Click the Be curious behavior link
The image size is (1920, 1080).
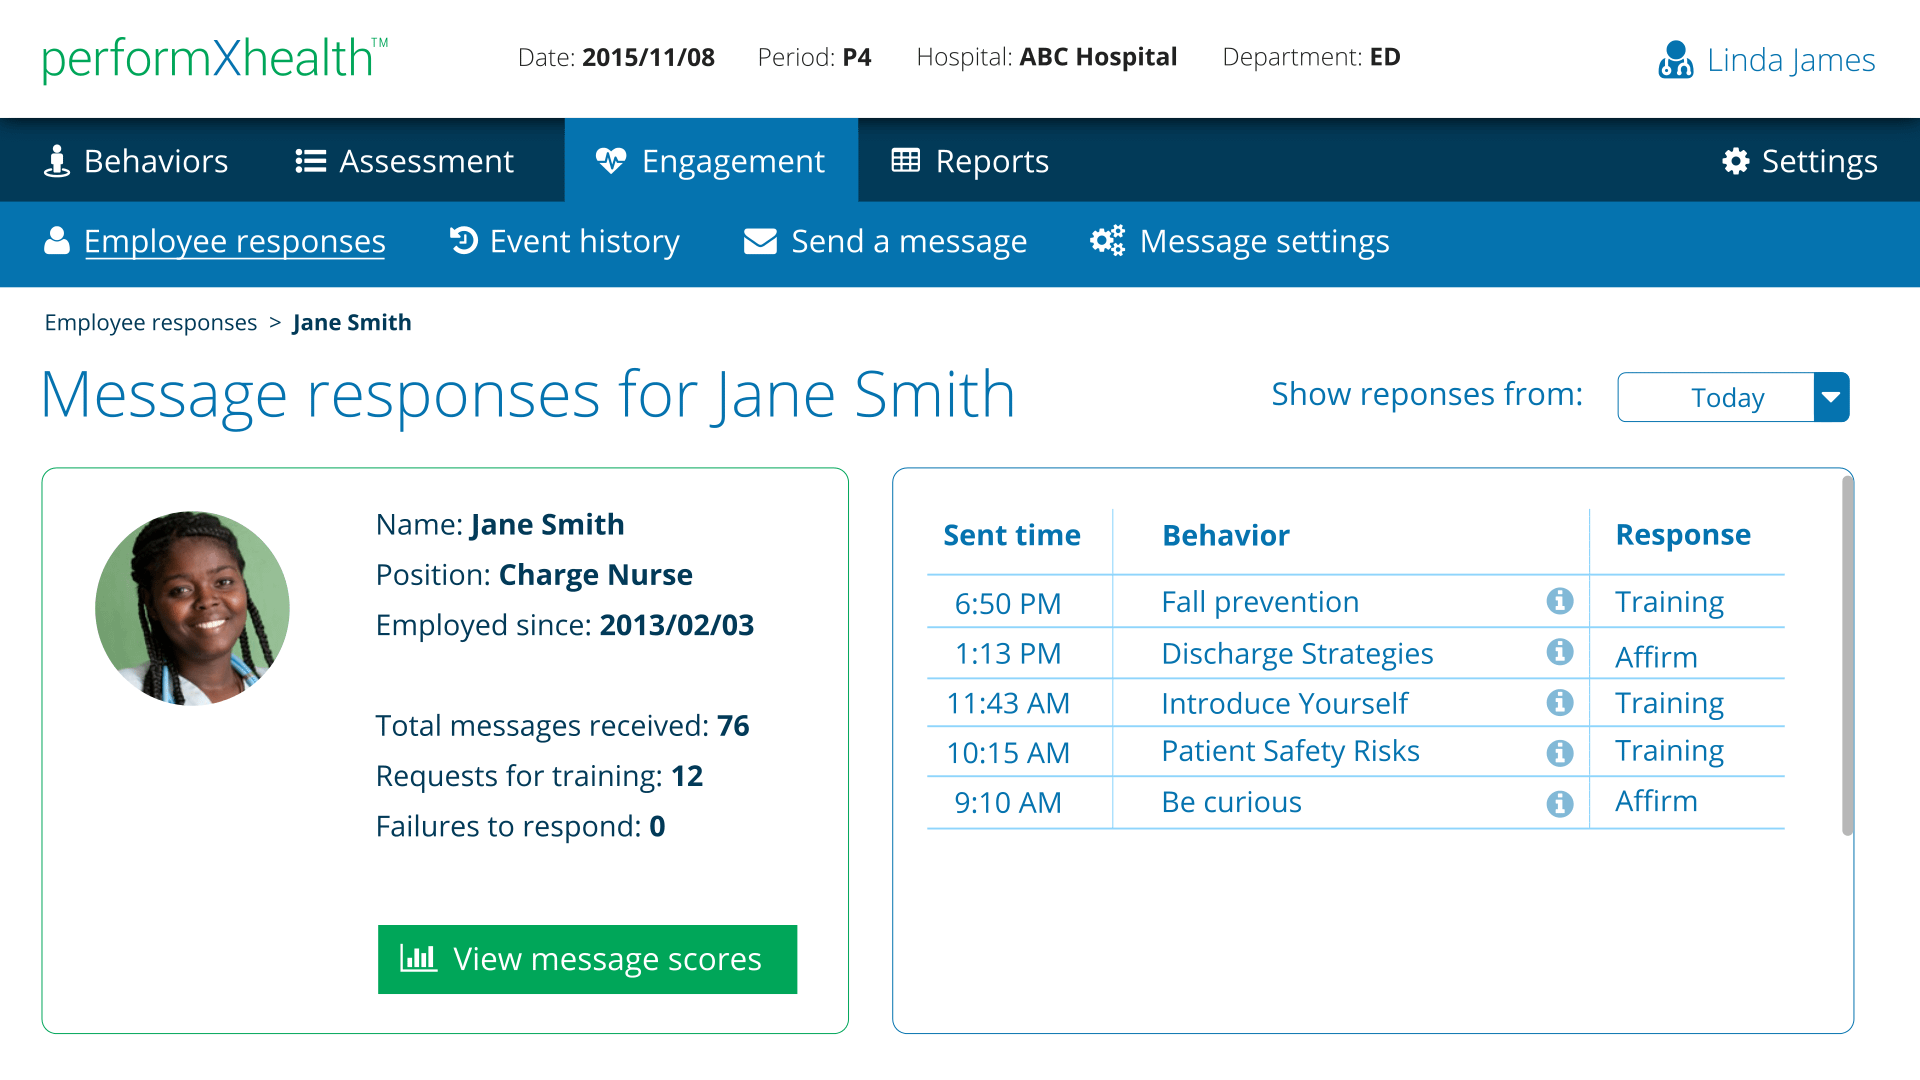click(x=1231, y=802)
